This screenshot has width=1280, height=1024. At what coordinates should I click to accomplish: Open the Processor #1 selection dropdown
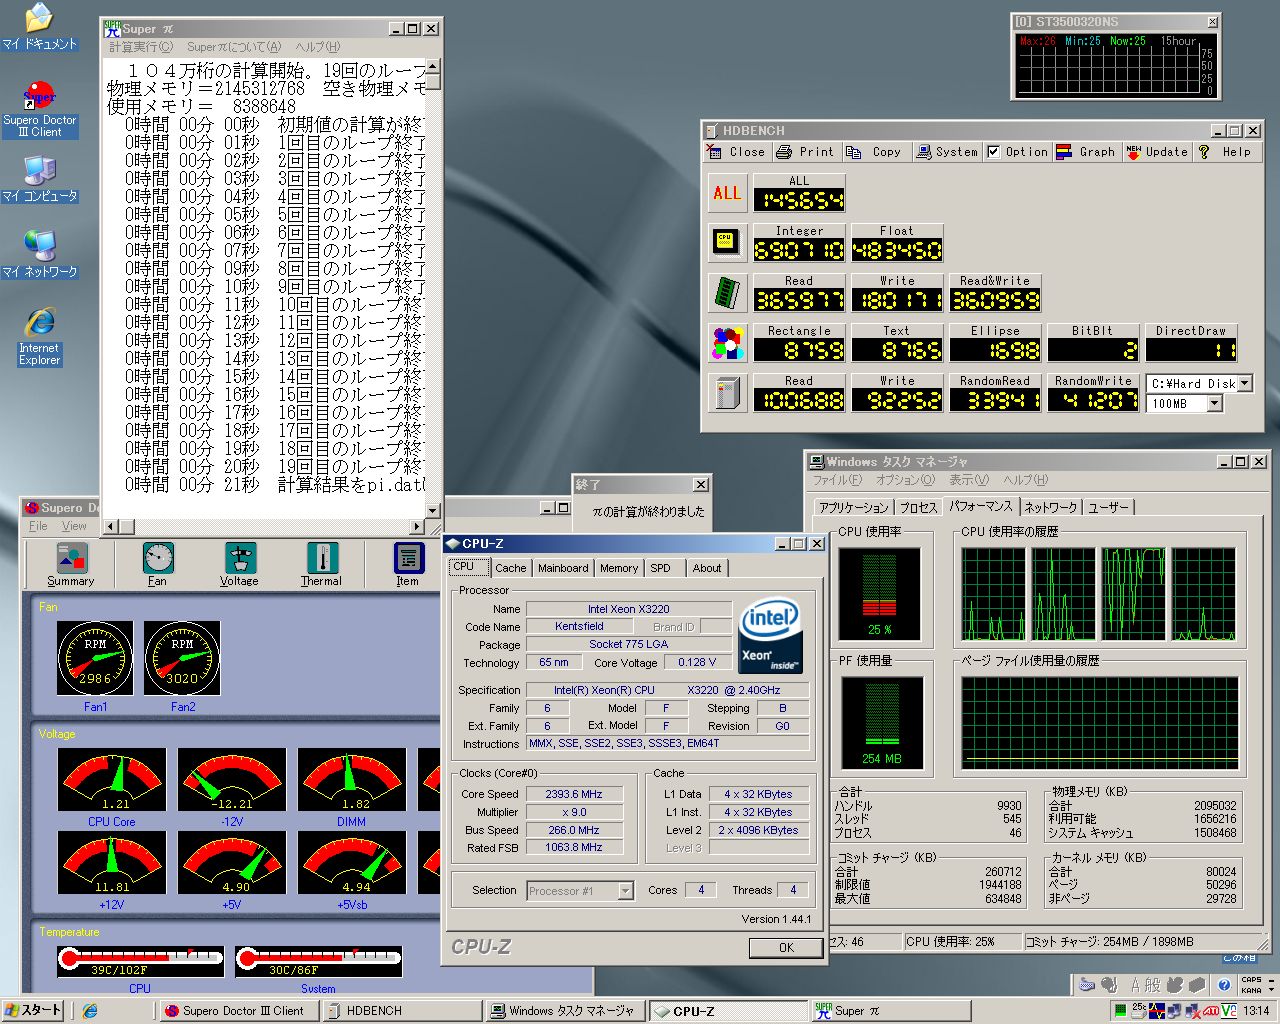pyautogui.click(x=625, y=891)
